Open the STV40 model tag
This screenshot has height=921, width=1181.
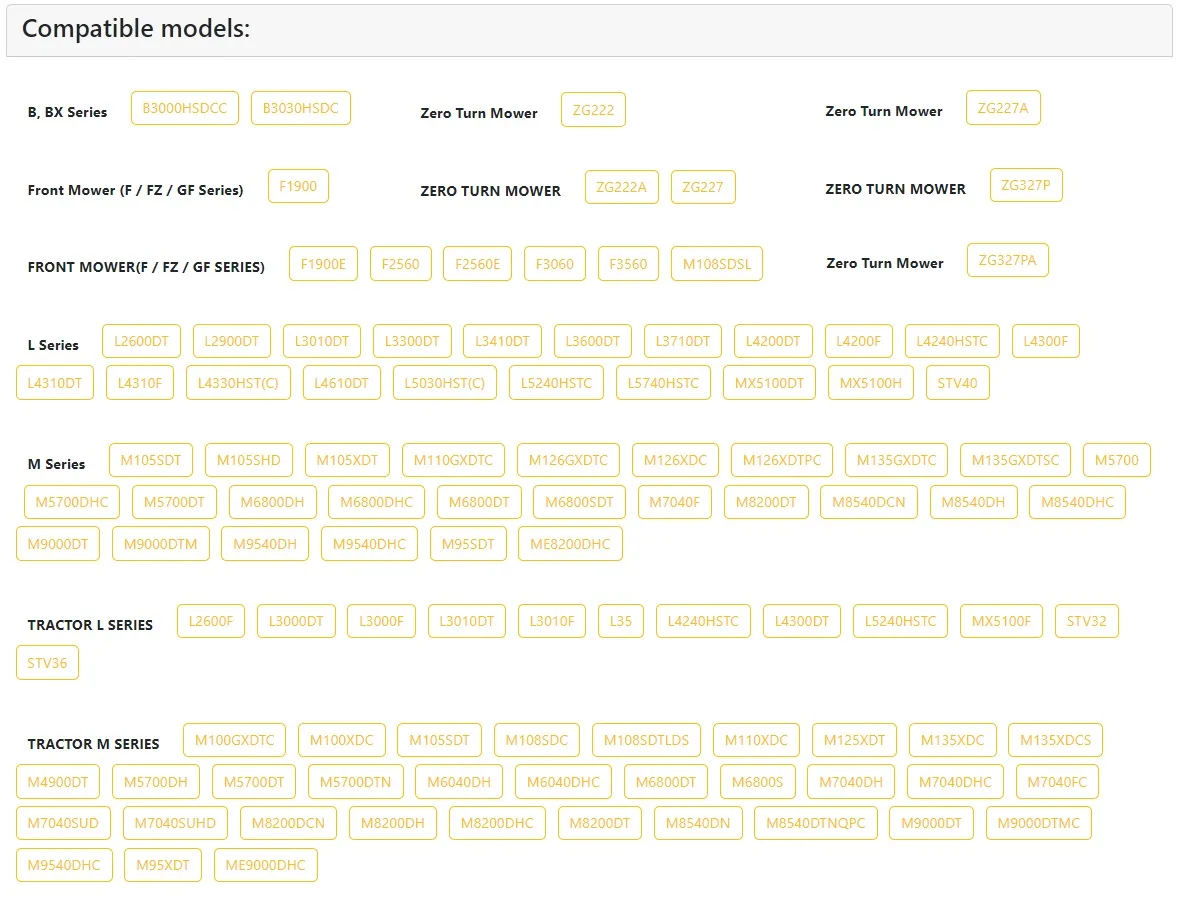pyautogui.click(x=957, y=383)
